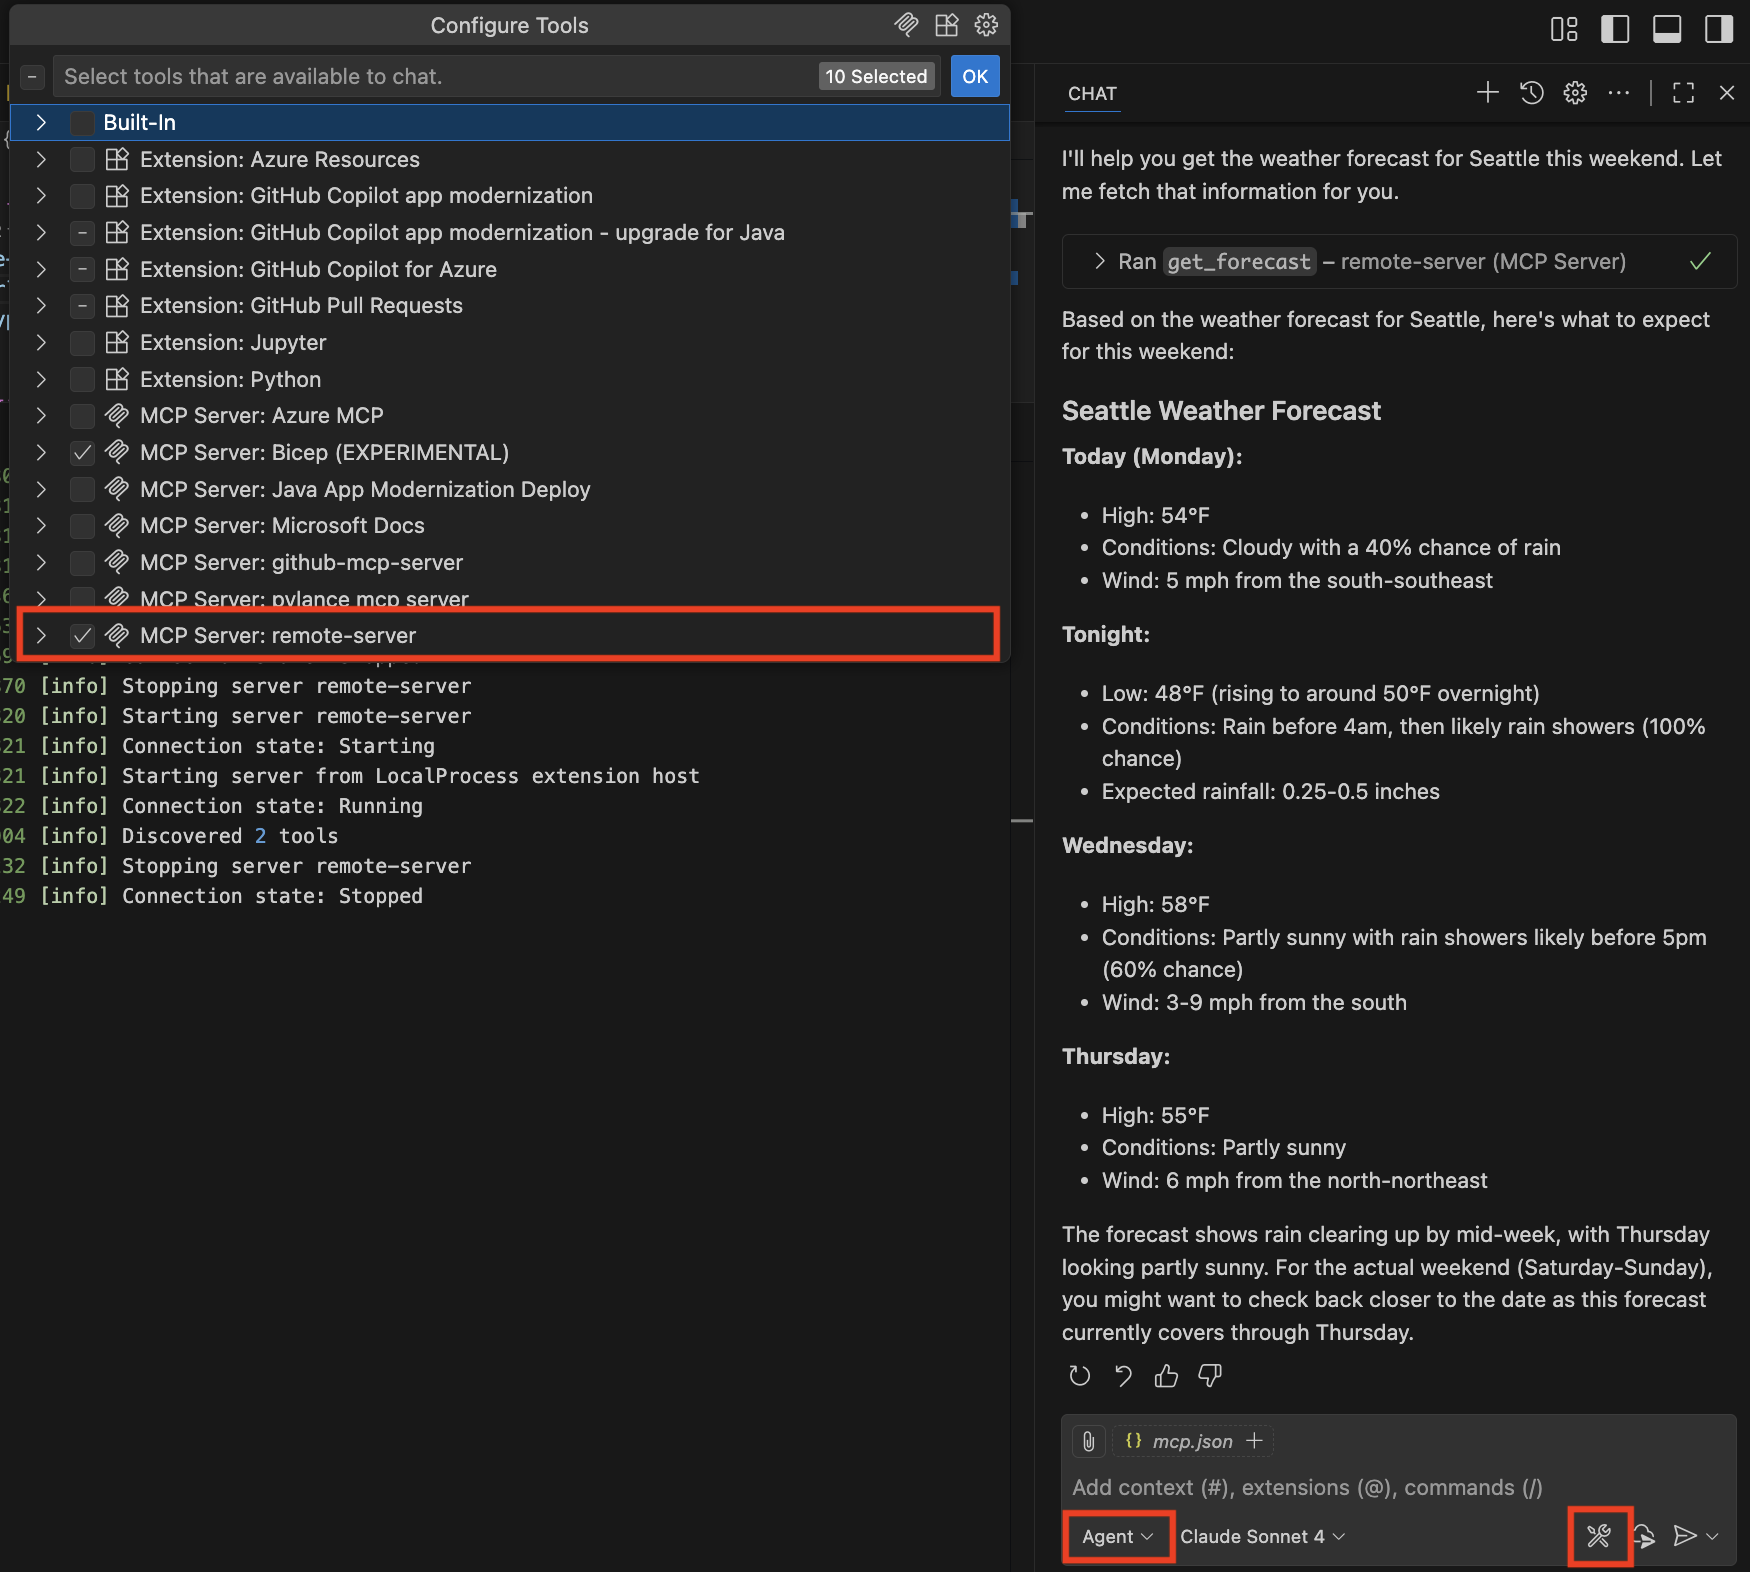Close the chat panel
This screenshot has height=1572, width=1750.
click(1727, 93)
